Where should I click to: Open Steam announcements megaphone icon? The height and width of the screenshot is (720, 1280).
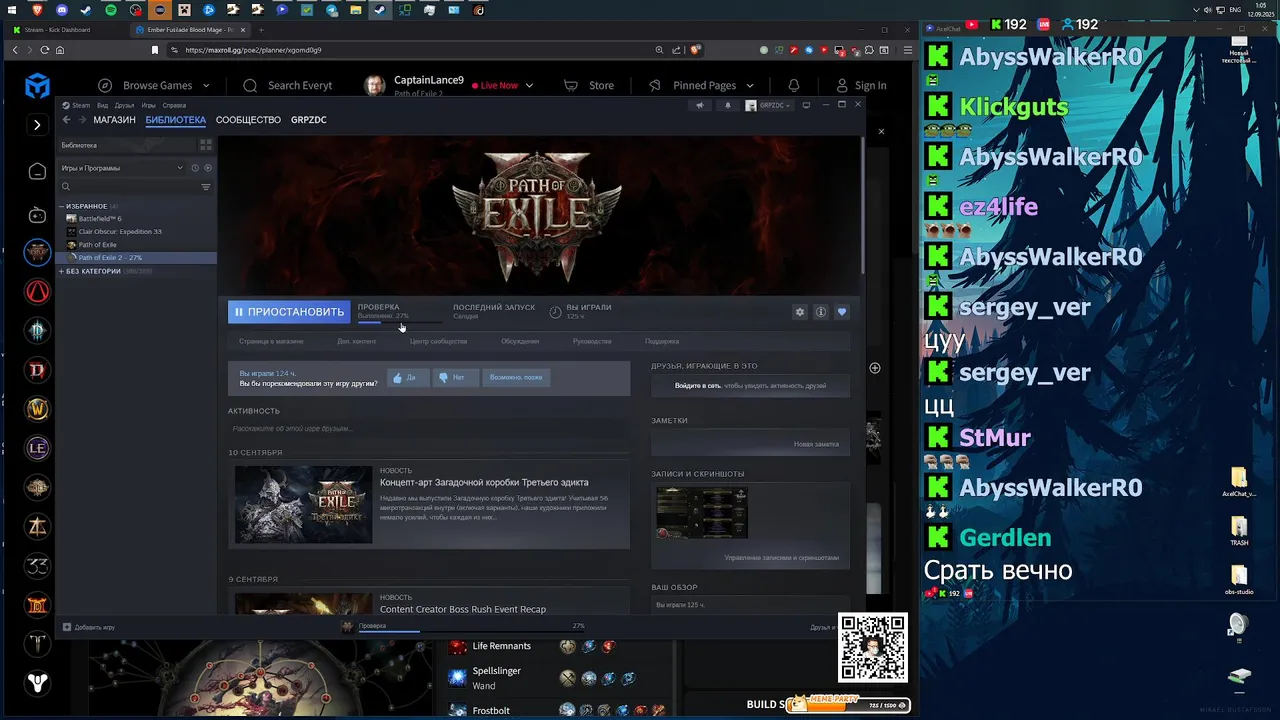[x=700, y=105]
